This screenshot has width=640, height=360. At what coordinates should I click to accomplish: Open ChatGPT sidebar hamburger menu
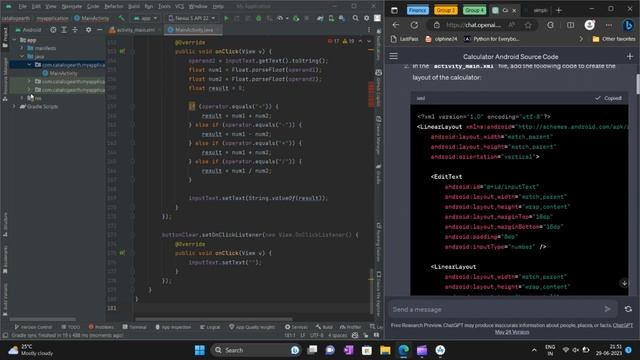393,56
